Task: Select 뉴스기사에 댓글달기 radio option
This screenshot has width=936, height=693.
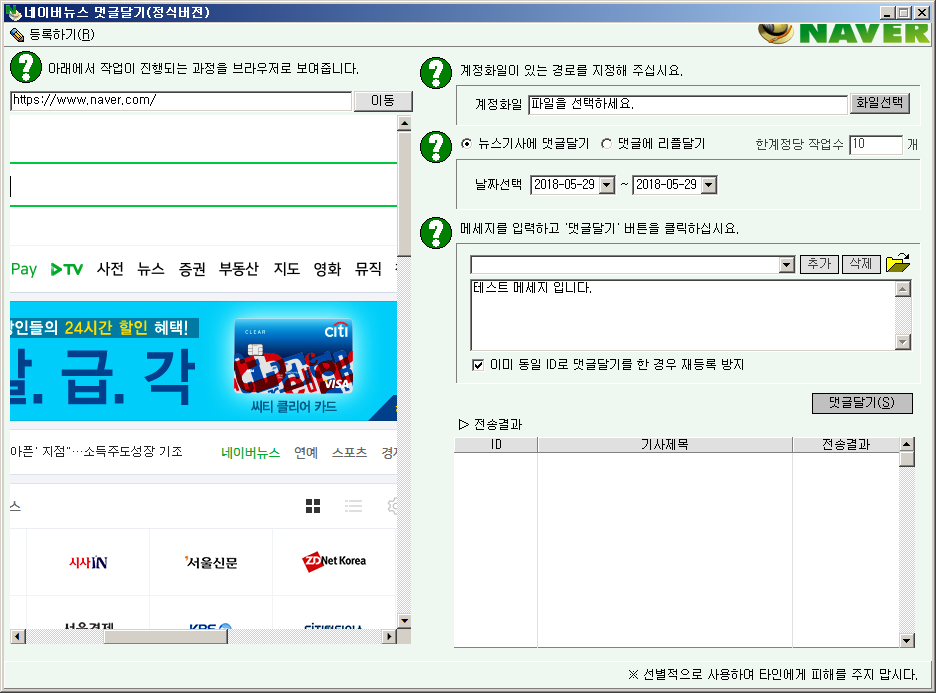Action: pyautogui.click(x=466, y=144)
